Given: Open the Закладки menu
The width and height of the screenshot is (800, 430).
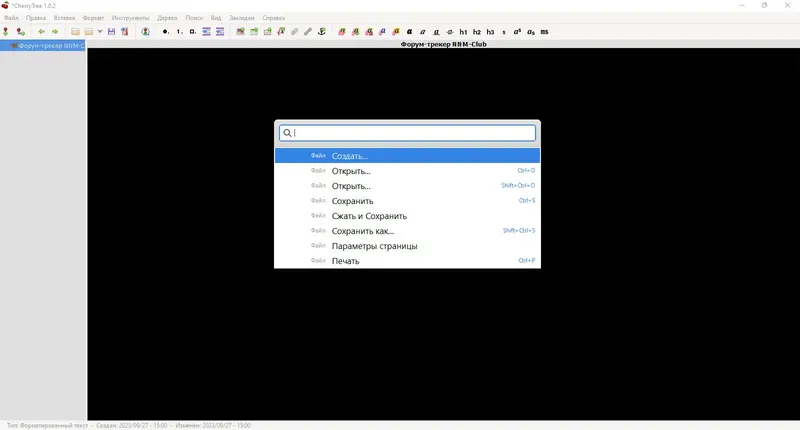Looking at the screenshot, I should tap(242, 18).
